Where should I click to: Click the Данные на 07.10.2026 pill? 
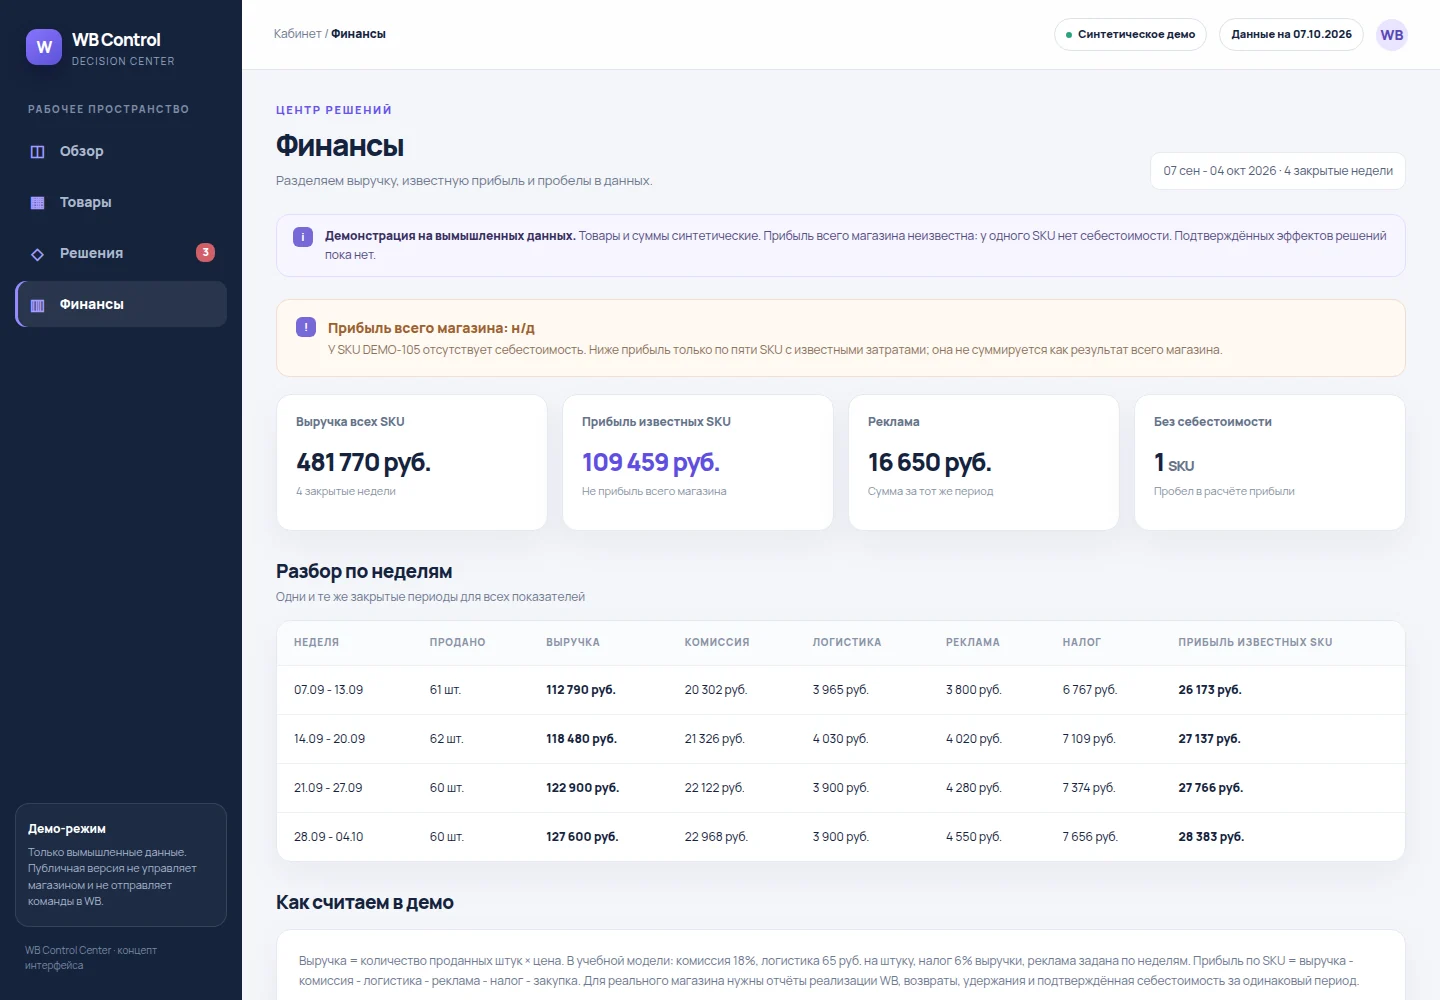[1291, 34]
